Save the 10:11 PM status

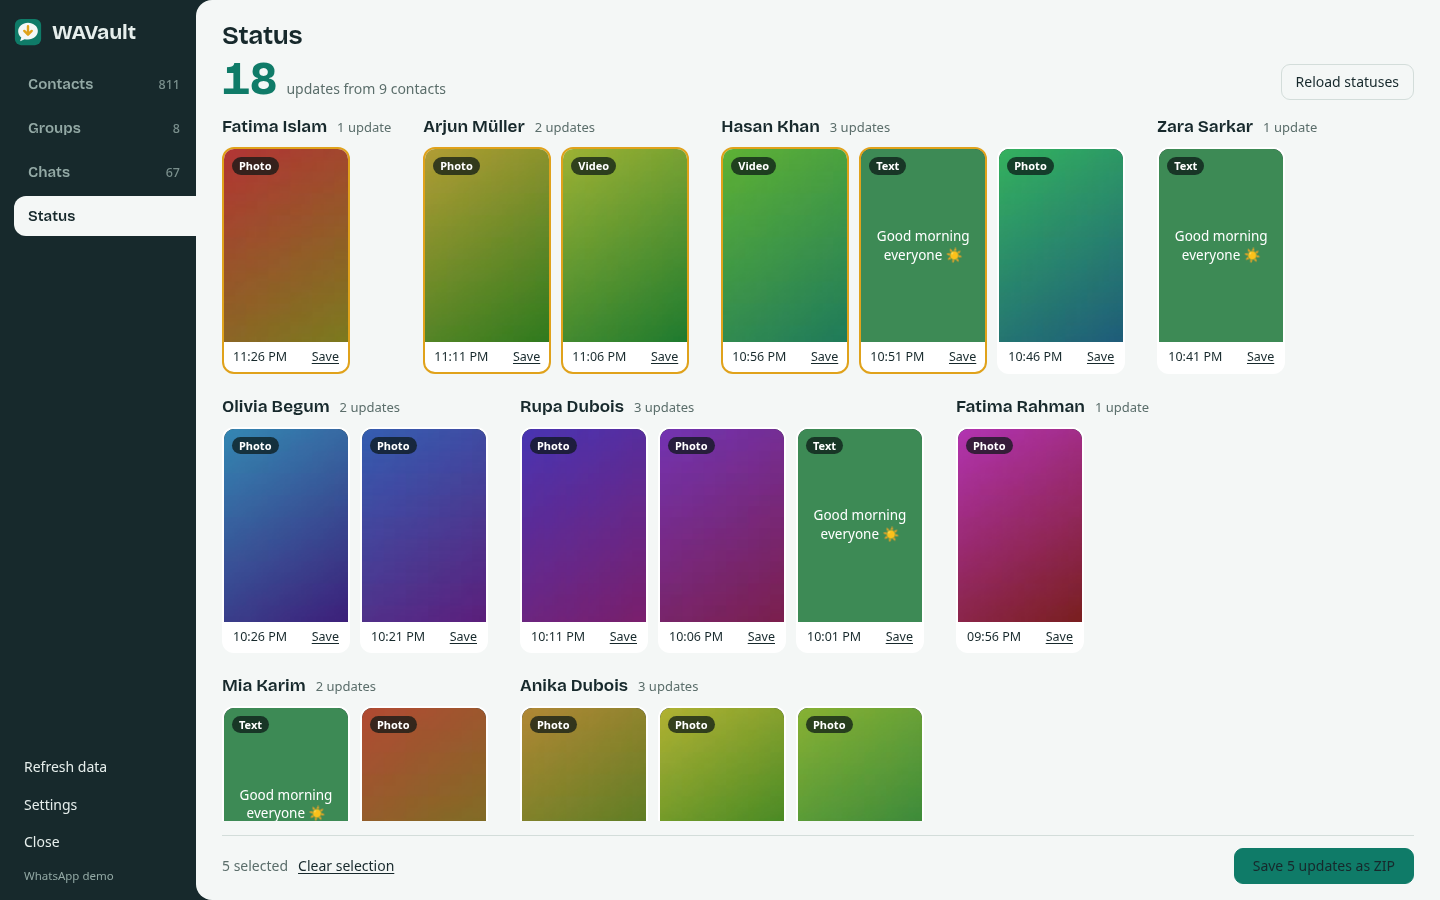(623, 637)
